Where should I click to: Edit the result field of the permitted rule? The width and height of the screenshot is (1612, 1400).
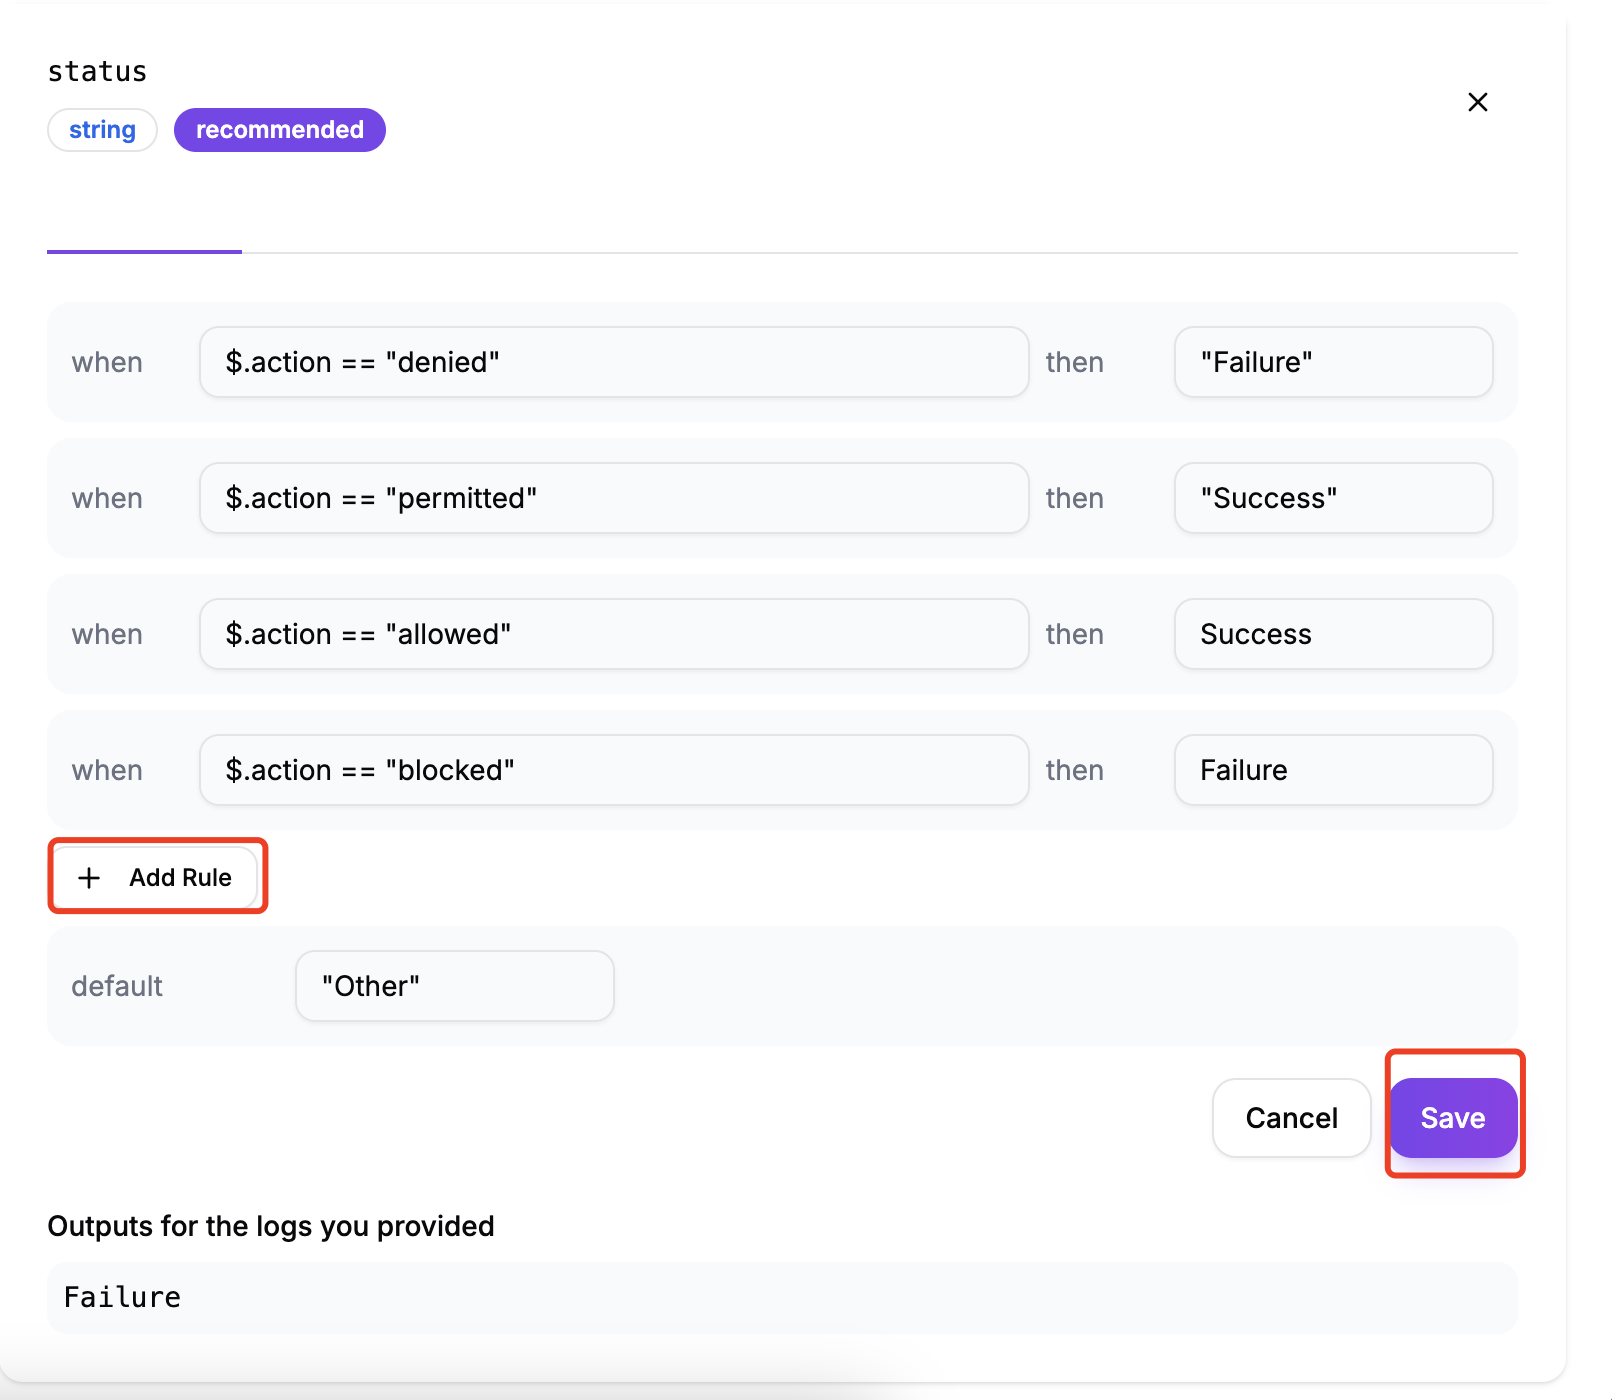(1332, 498)
